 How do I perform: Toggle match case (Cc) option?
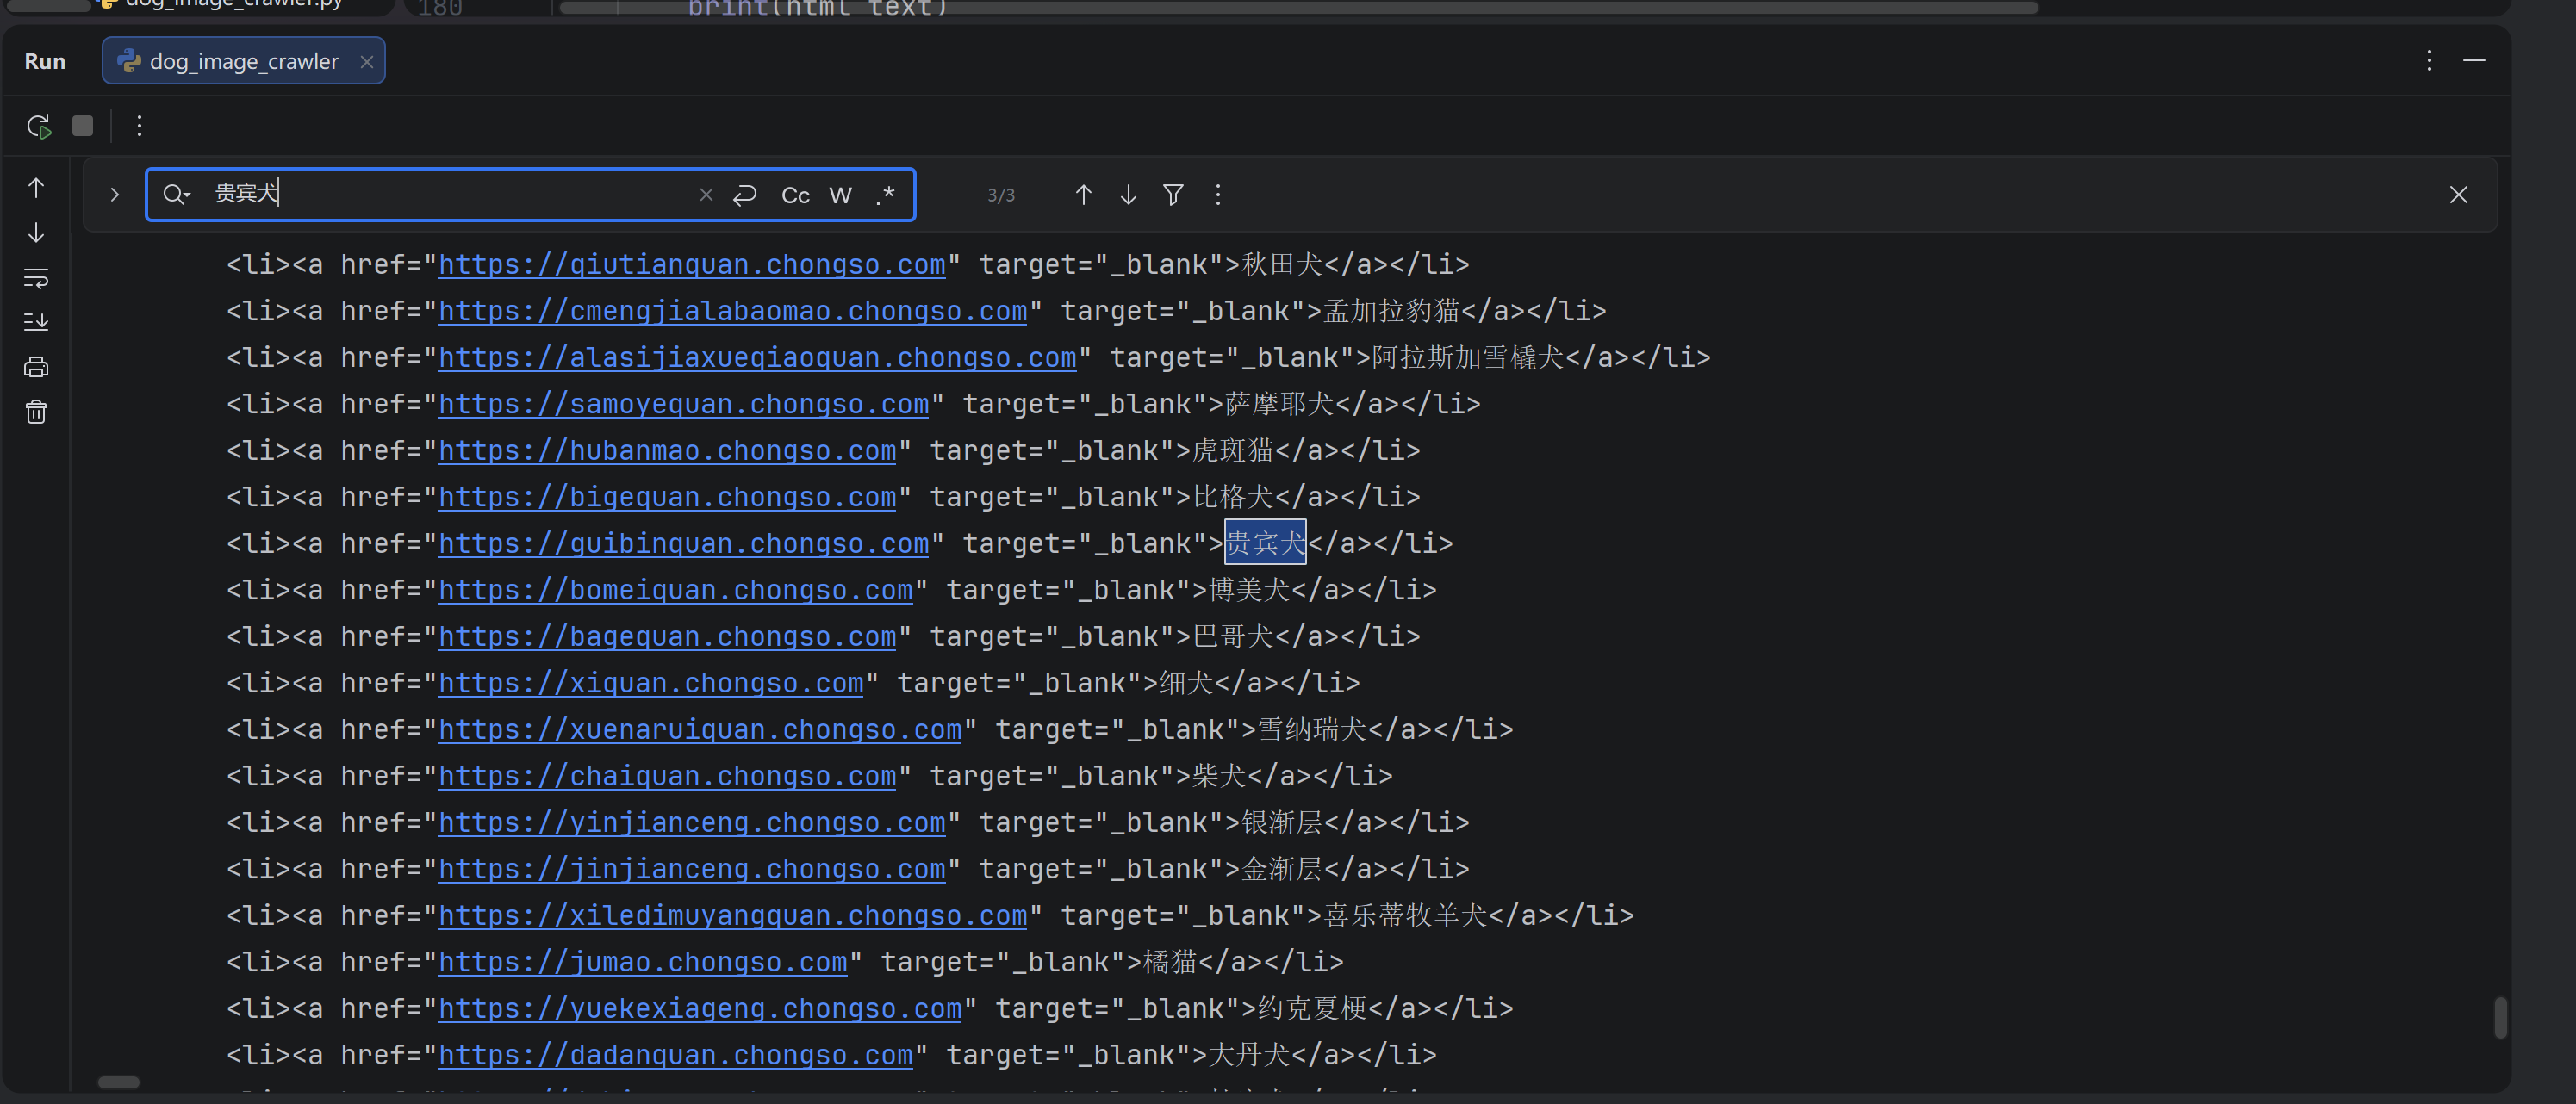point(795,195)
